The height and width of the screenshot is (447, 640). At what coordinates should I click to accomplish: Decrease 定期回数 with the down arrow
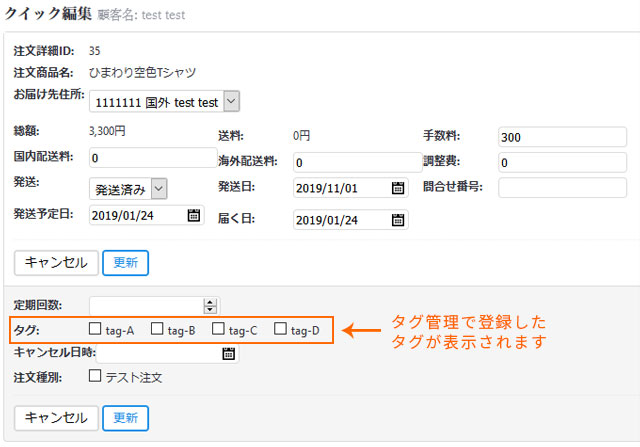pyautogui.click(x=209, y=310)
